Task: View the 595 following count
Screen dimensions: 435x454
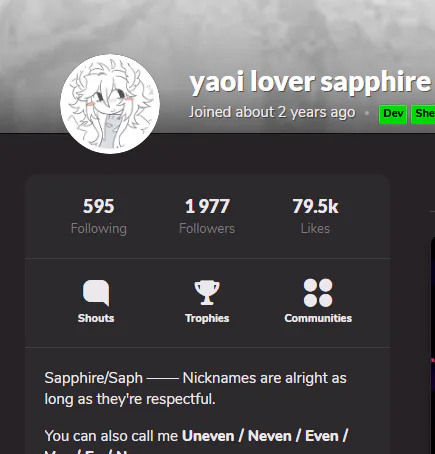Action: click(99, 206)
